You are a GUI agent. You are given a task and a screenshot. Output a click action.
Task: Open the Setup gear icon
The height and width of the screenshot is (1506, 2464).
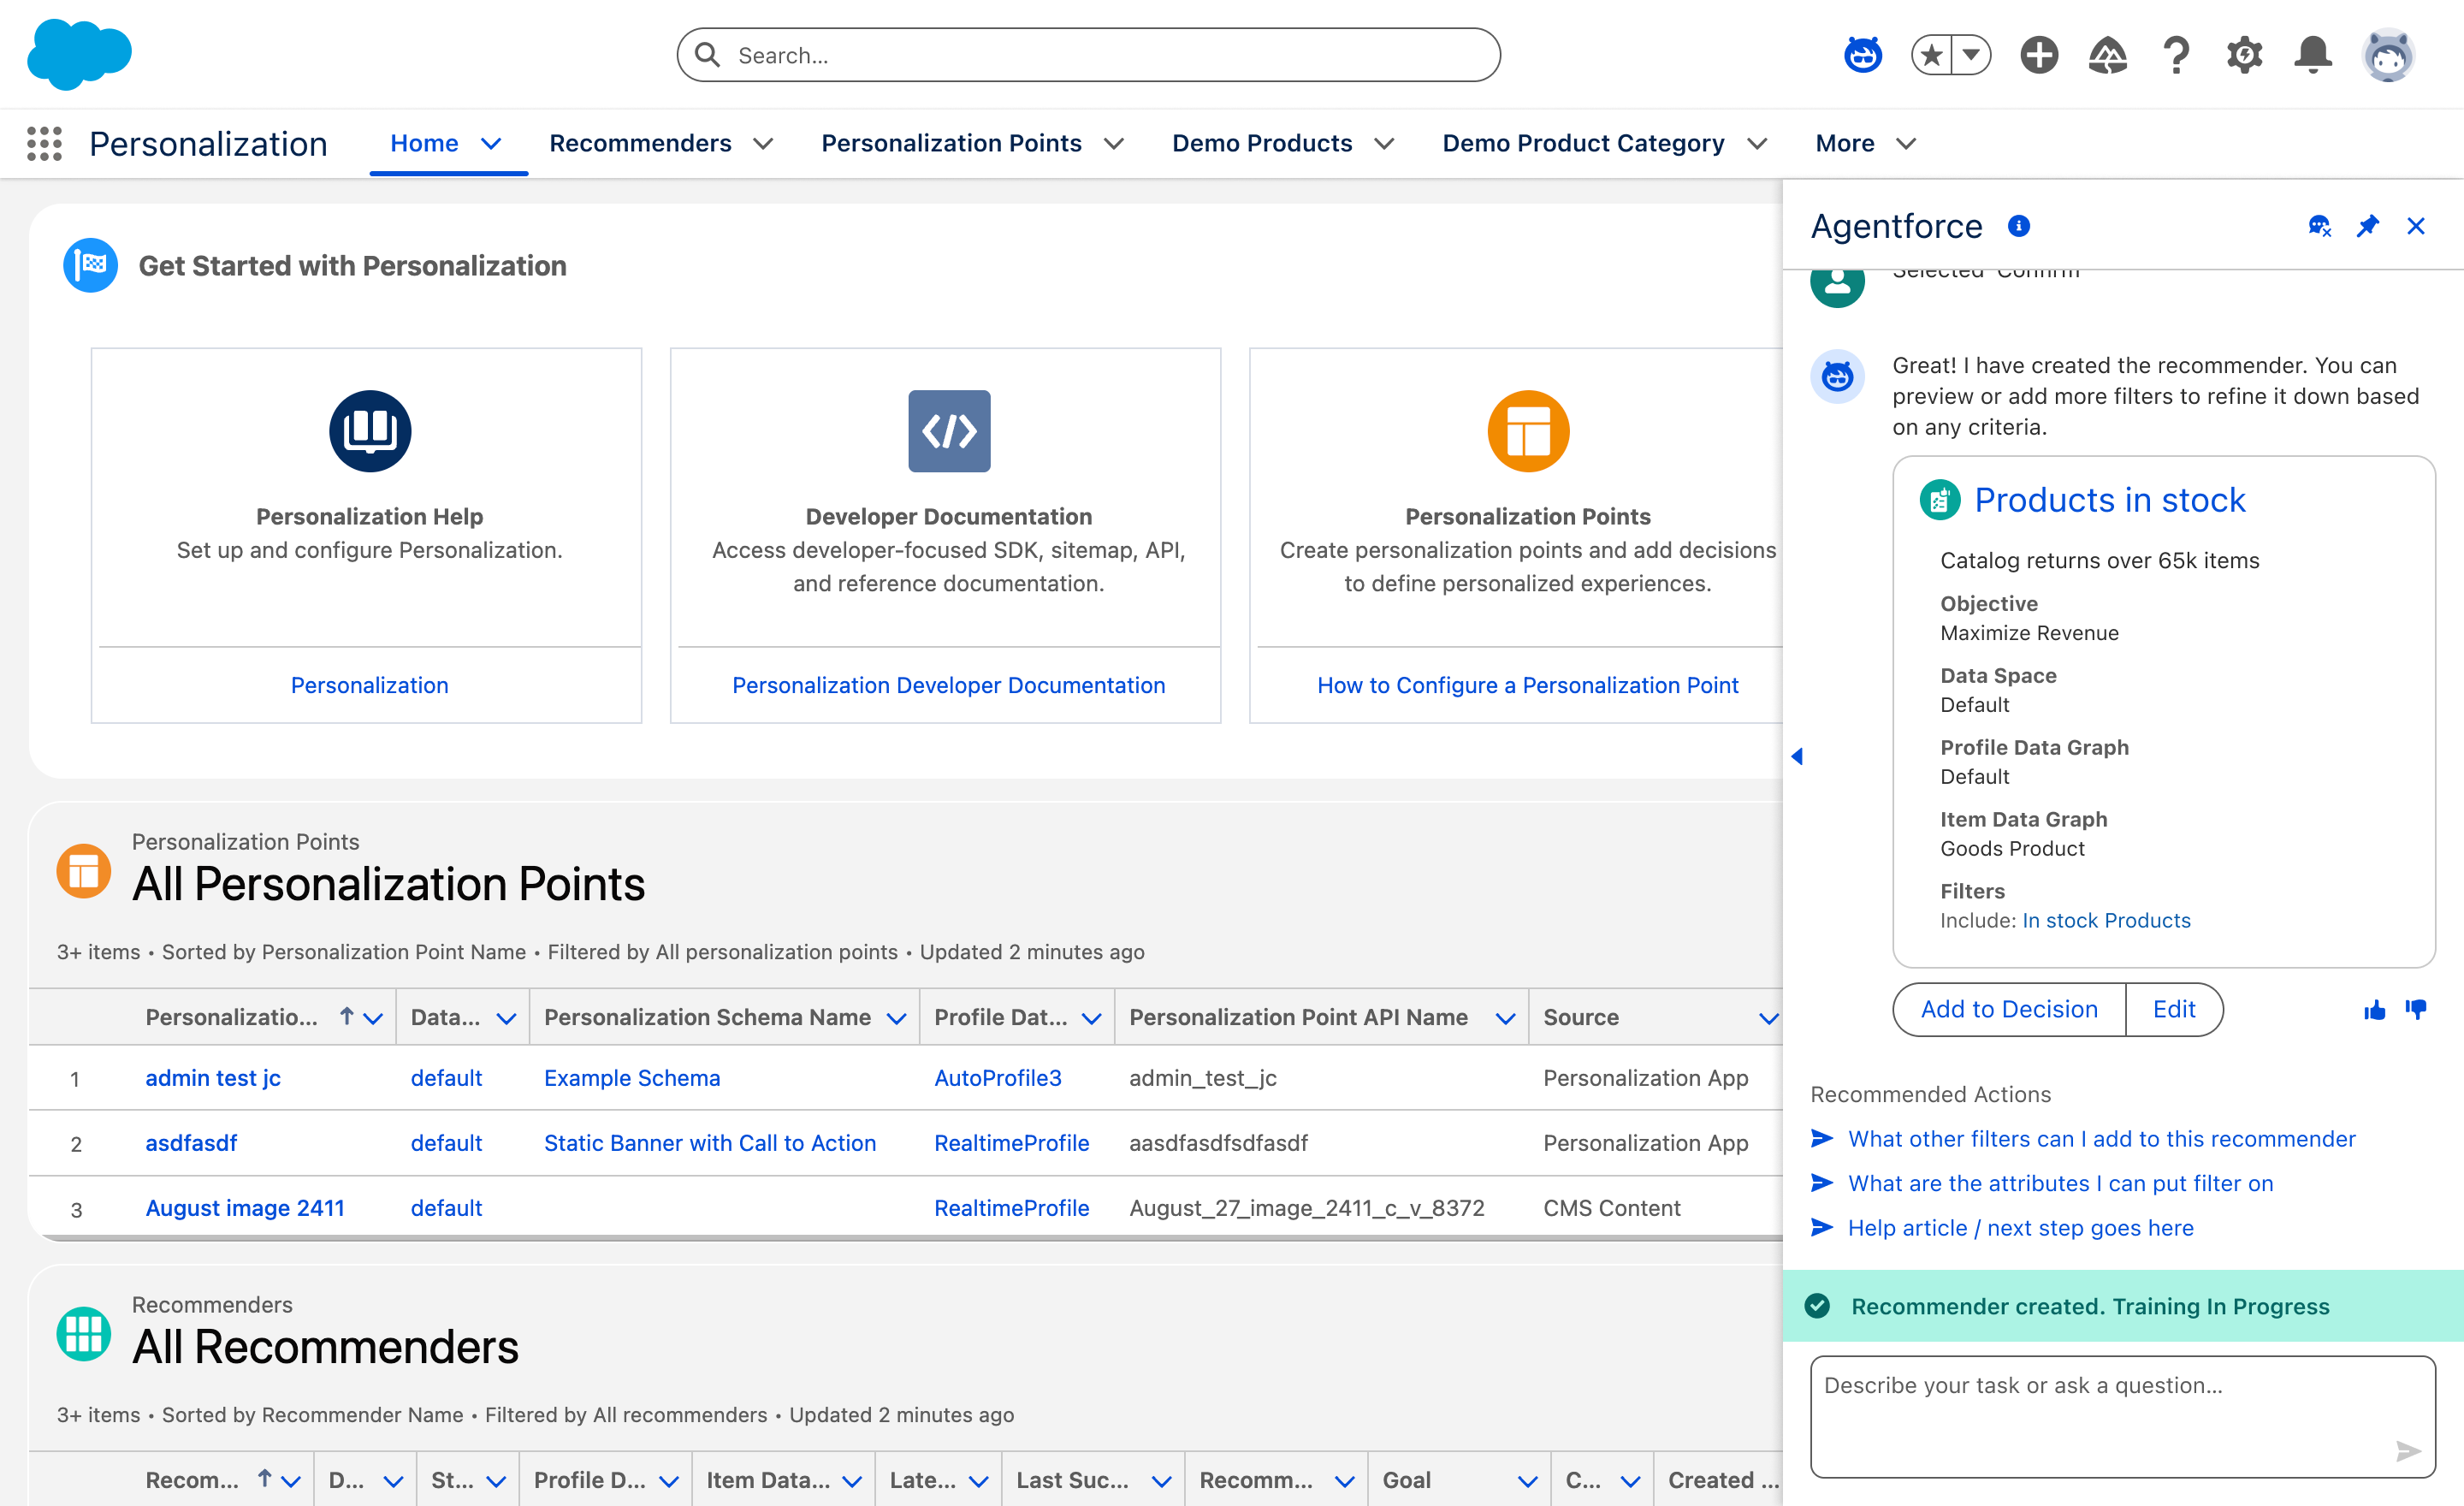coord(2245,55)
